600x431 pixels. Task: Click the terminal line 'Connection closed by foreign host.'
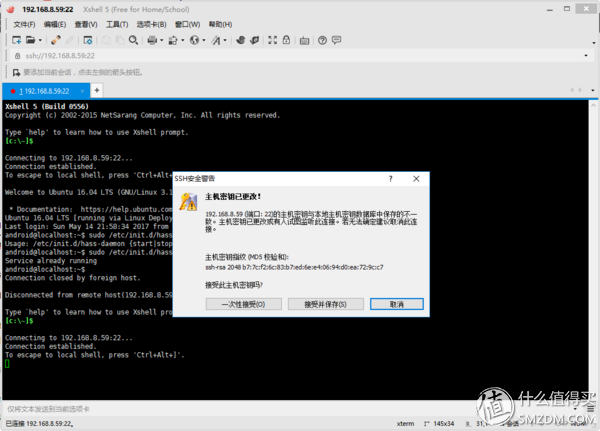click(73, 278)
